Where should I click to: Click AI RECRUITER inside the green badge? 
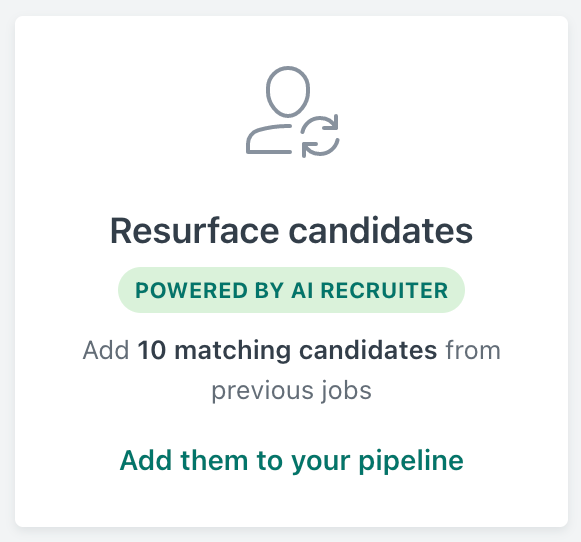(x=370, y=290)
